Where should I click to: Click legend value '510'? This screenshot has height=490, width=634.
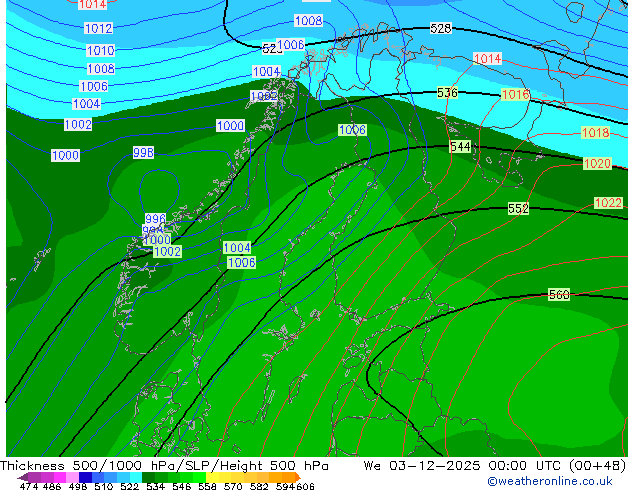click(104, 486)
